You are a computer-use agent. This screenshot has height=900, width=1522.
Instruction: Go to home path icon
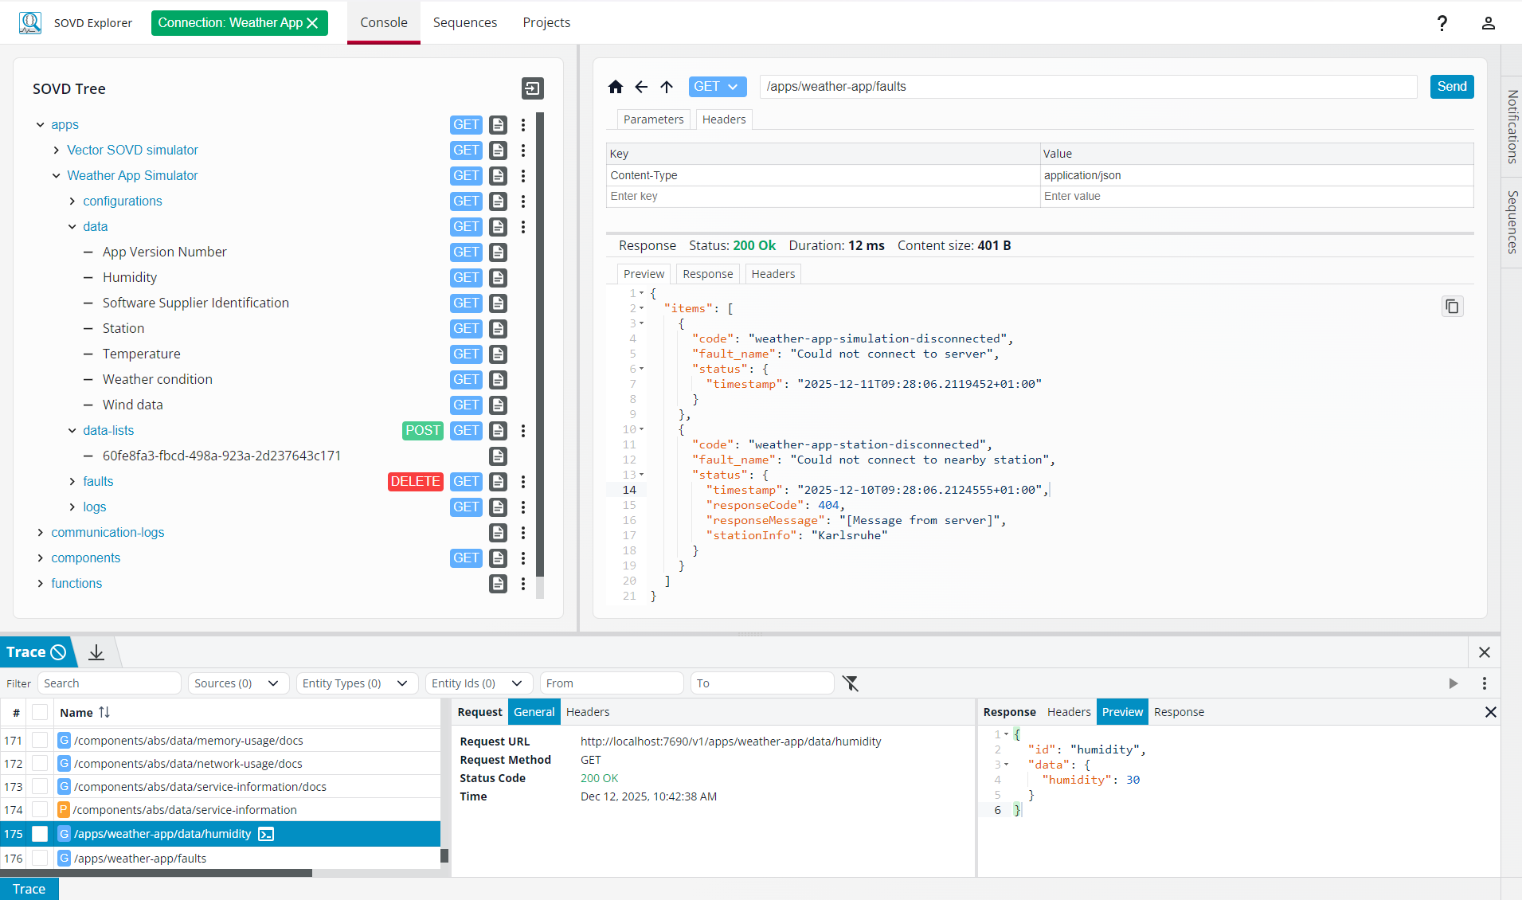(615, 87)
